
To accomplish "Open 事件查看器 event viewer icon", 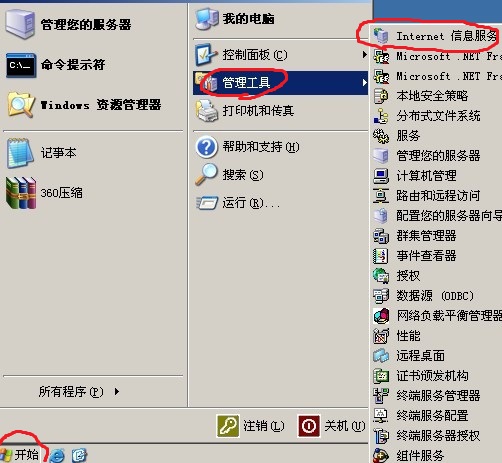I will click(x=381, y=256).
